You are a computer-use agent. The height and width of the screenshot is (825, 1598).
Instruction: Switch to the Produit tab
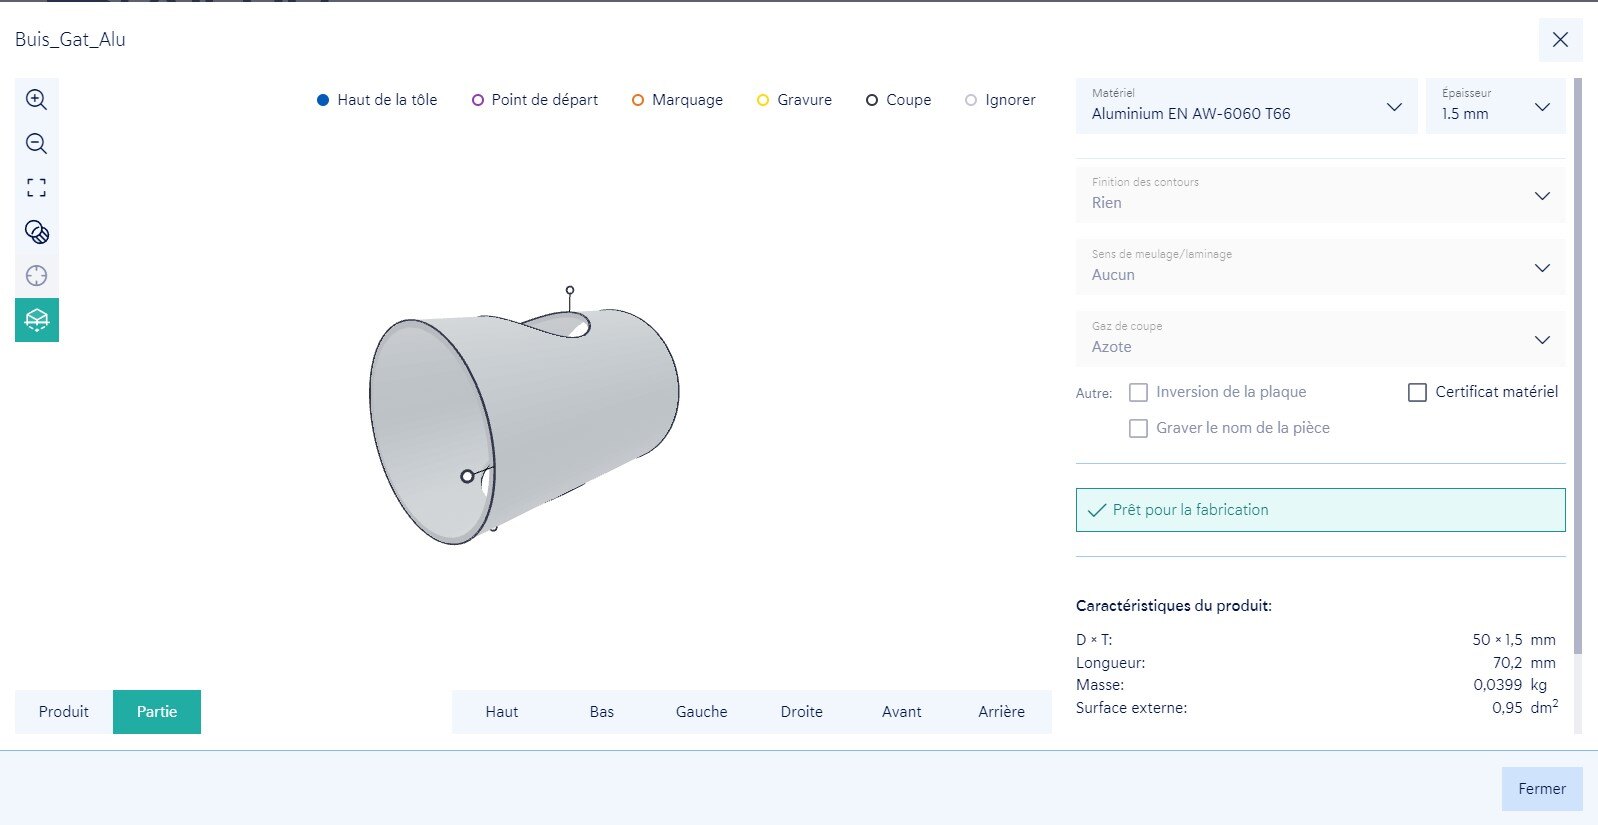click(x=64, y=712)
